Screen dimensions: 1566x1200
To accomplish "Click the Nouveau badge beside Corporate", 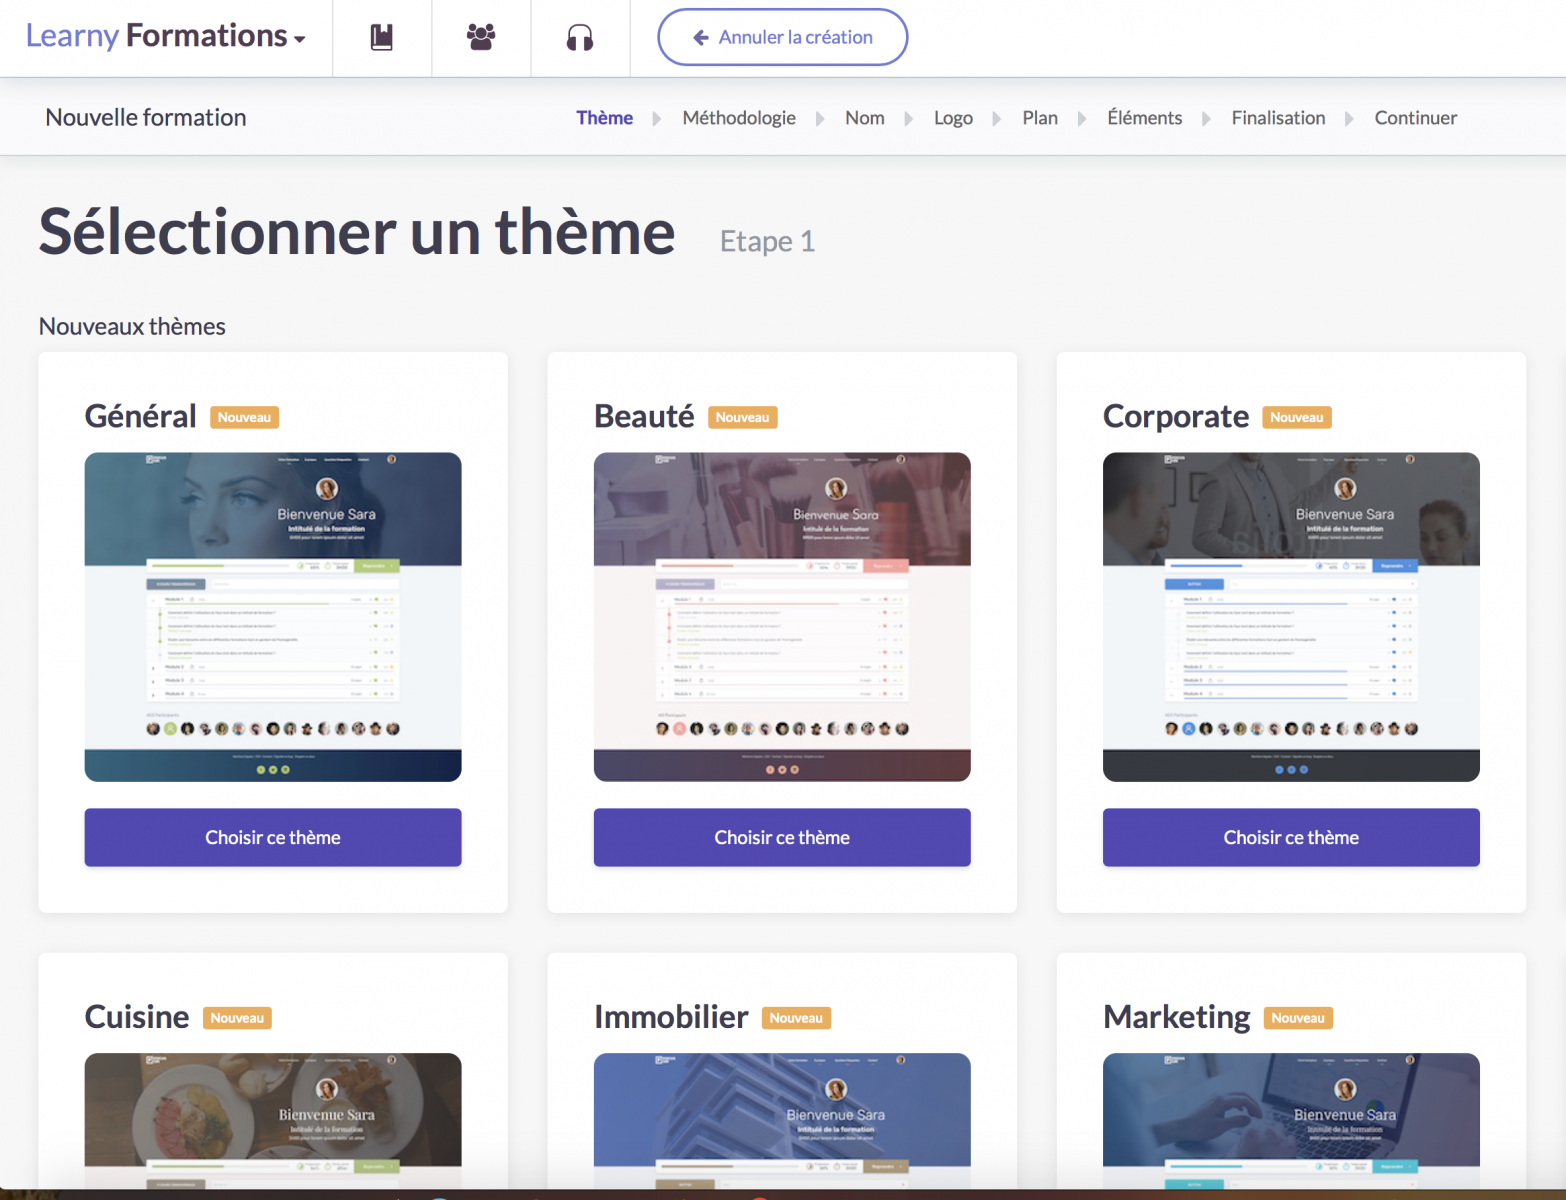I will click(1296, 417).
